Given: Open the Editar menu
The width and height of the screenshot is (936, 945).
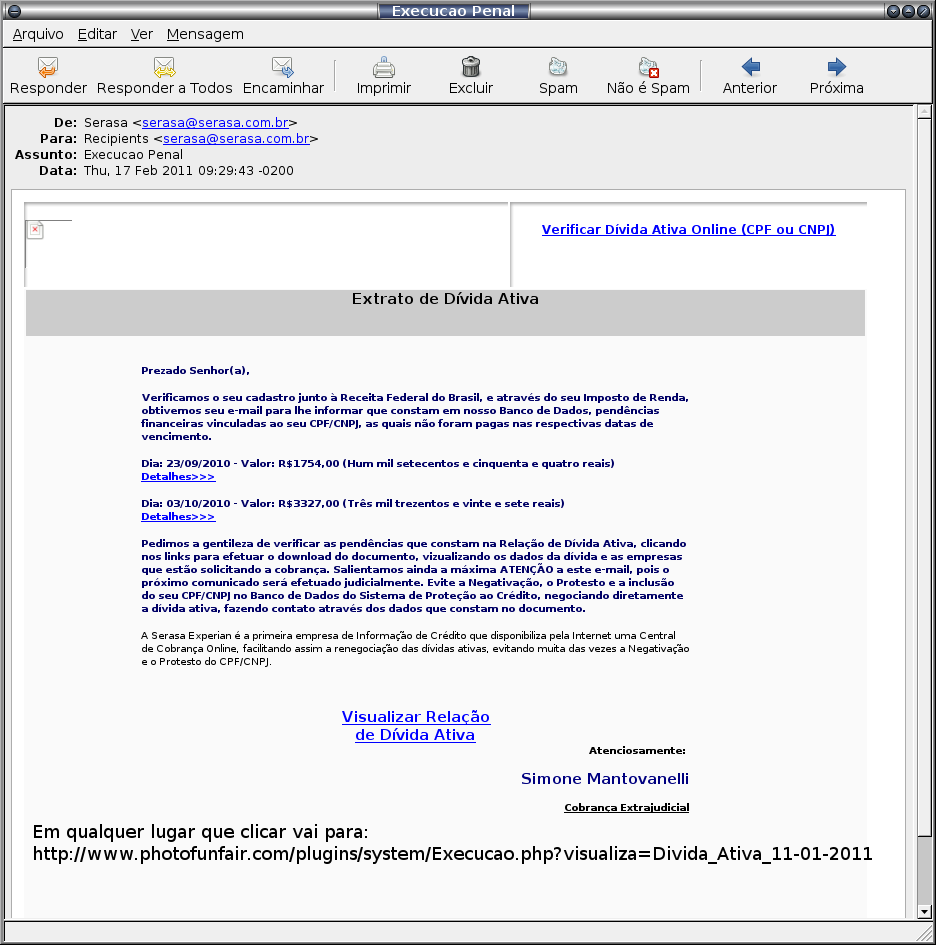Looking at the screenshot, I should pyautogui.click(x=97, y=34).
